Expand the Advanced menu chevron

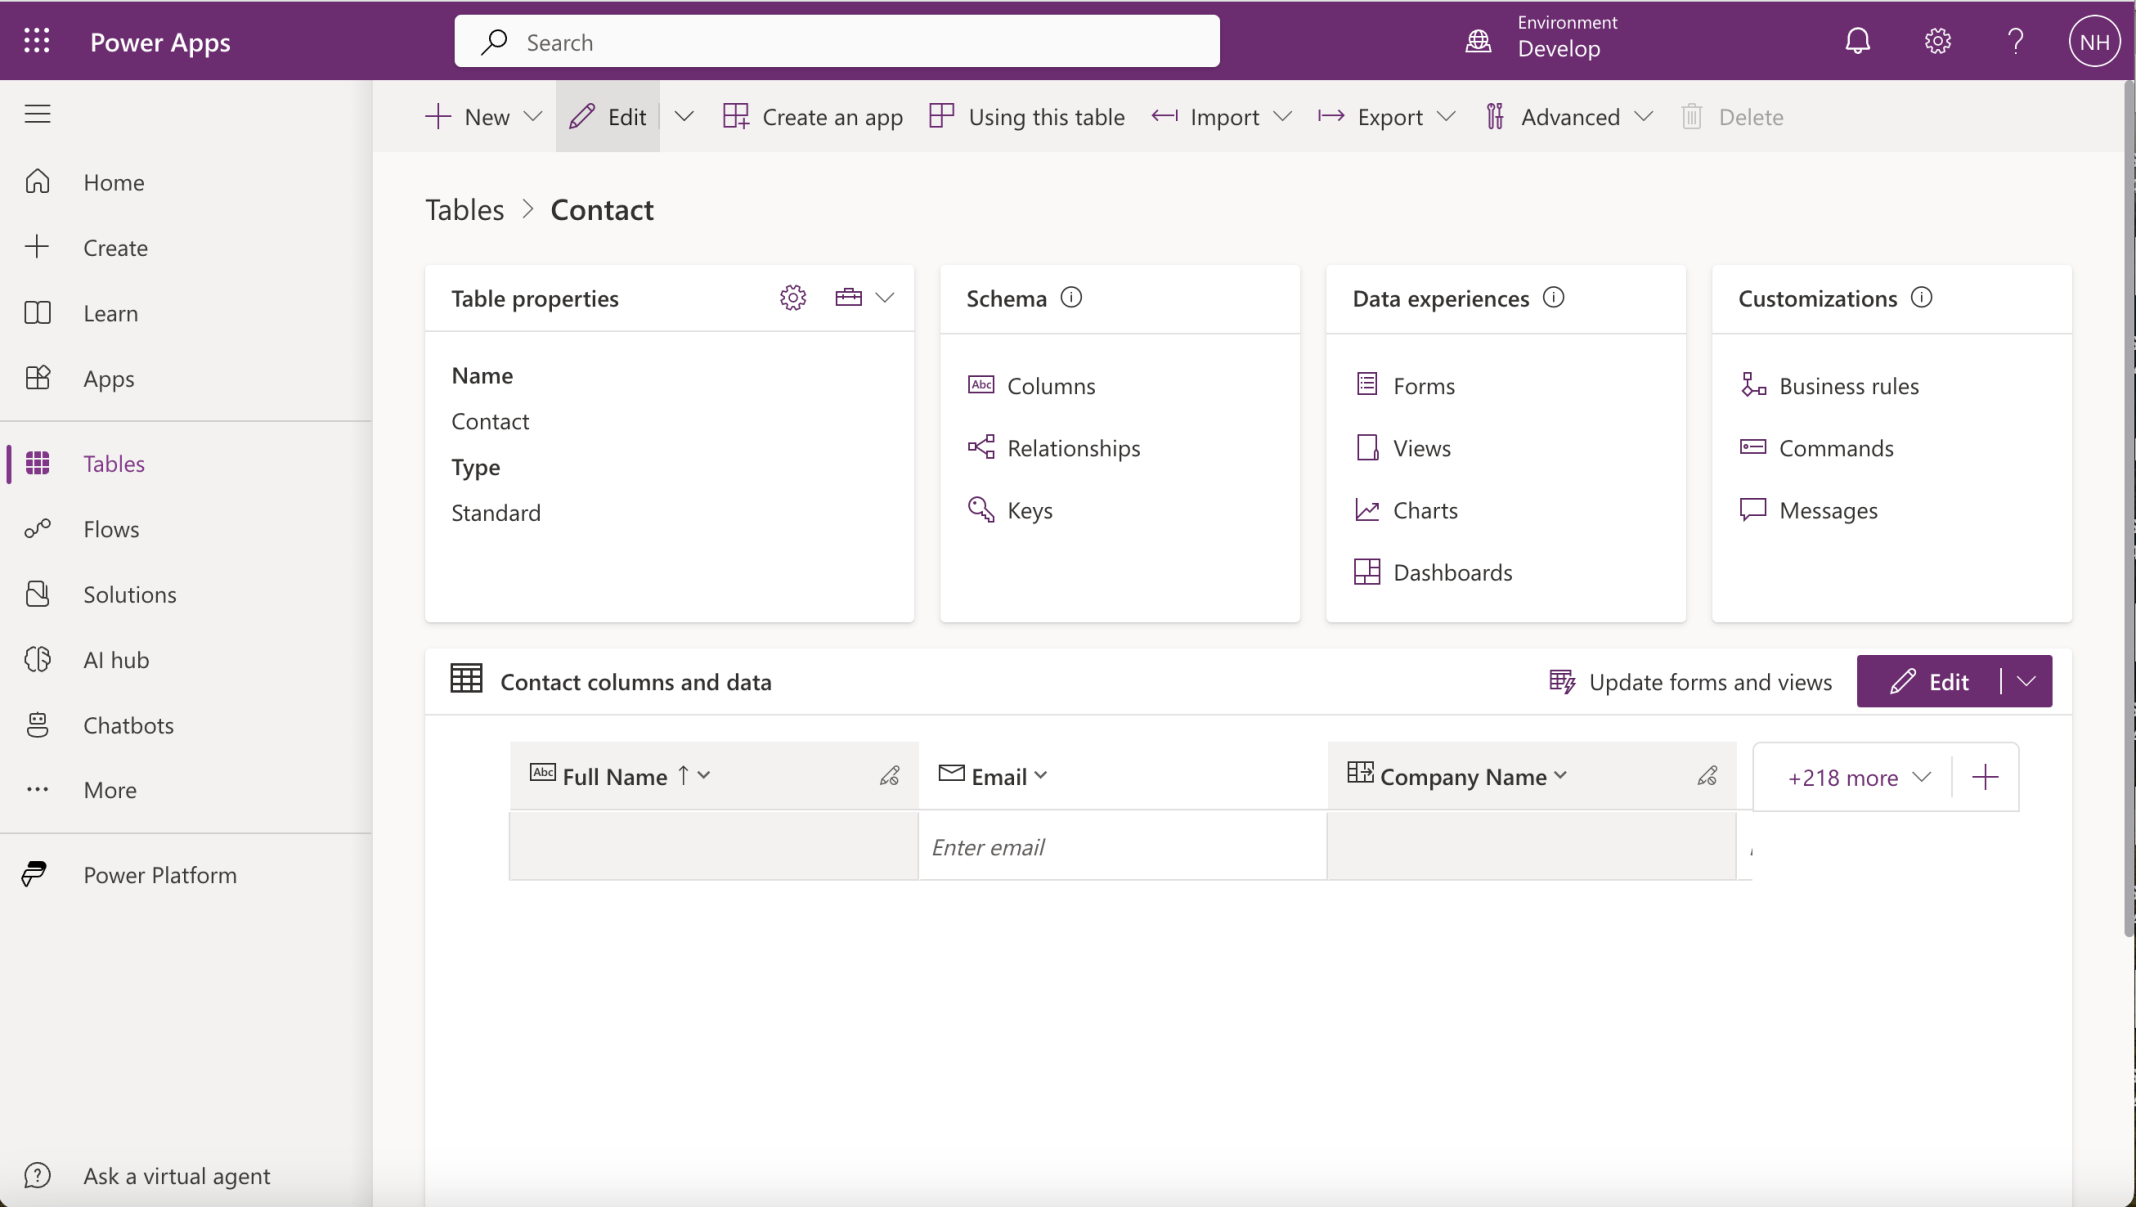coord(1643,117)
